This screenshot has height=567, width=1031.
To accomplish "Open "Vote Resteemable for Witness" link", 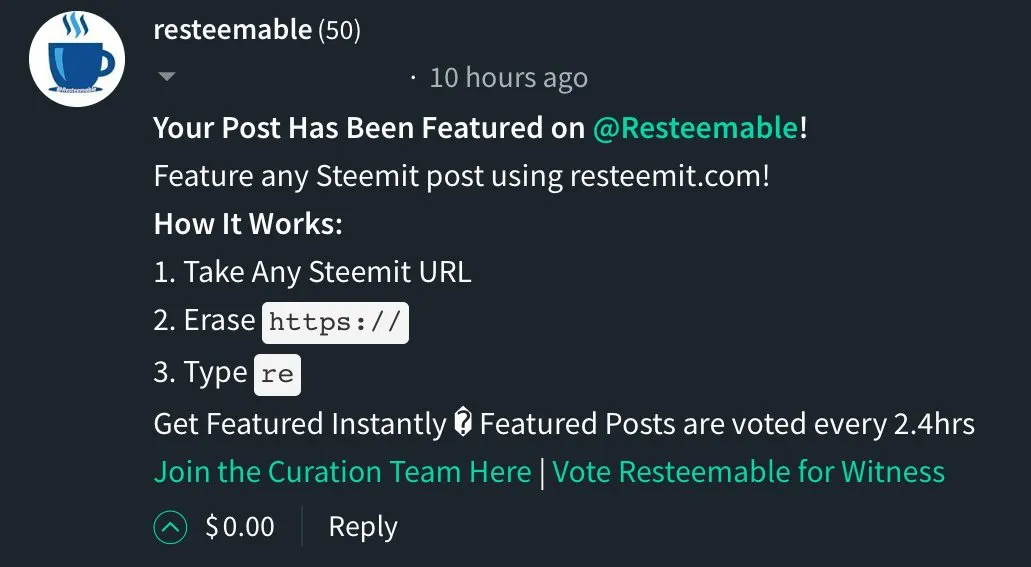I will click(748, 472).
